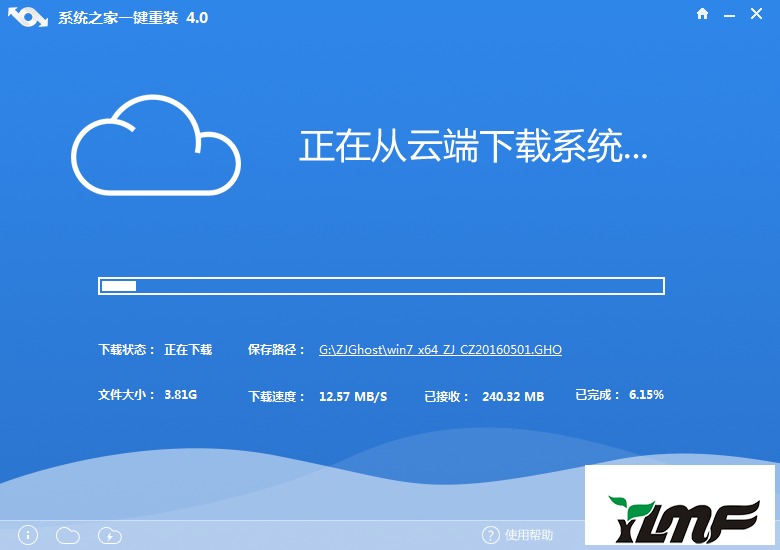Click the 文件大小 label

click(x=126, y=395)
